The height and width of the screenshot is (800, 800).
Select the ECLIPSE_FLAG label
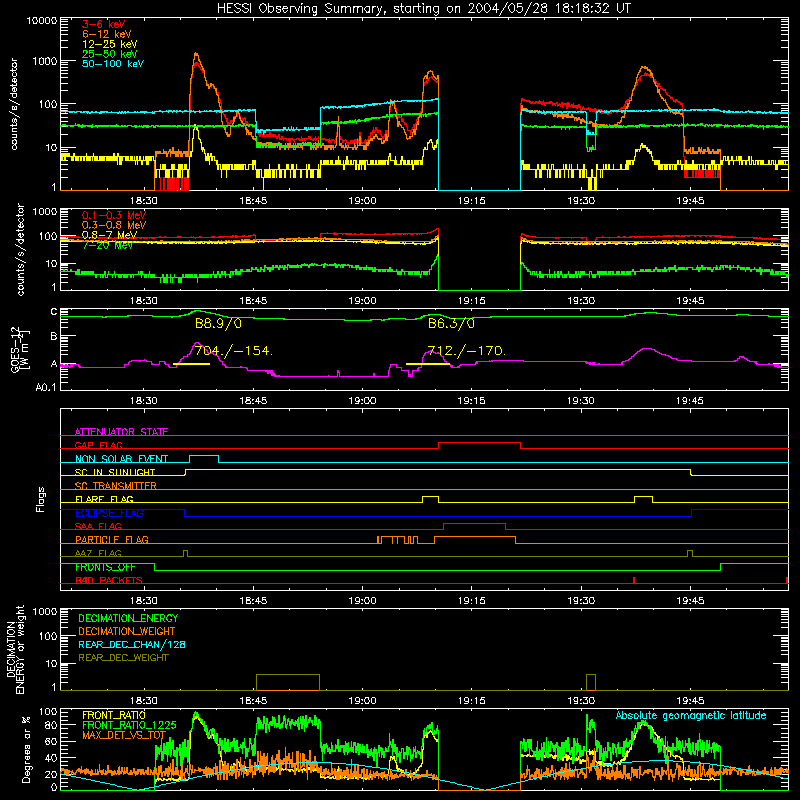click(109, 513)
